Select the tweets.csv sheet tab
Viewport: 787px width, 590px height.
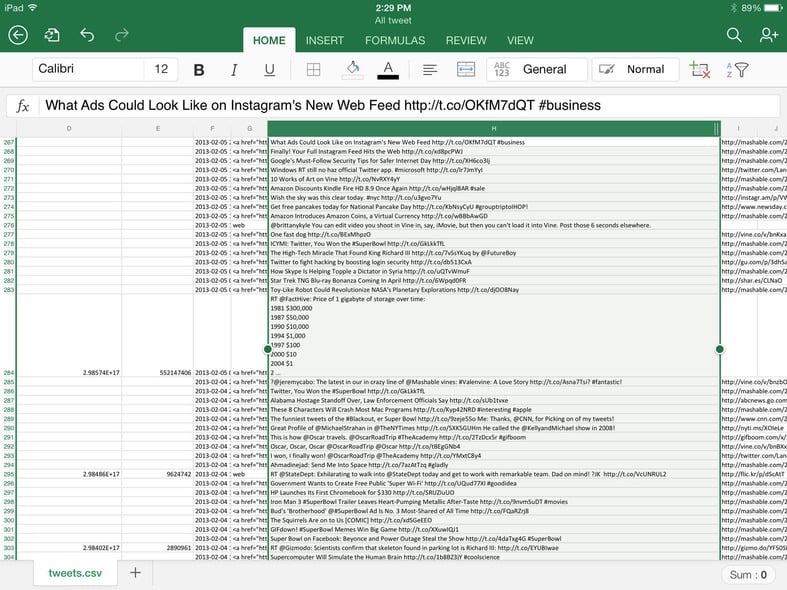click(x=75, y=573)
